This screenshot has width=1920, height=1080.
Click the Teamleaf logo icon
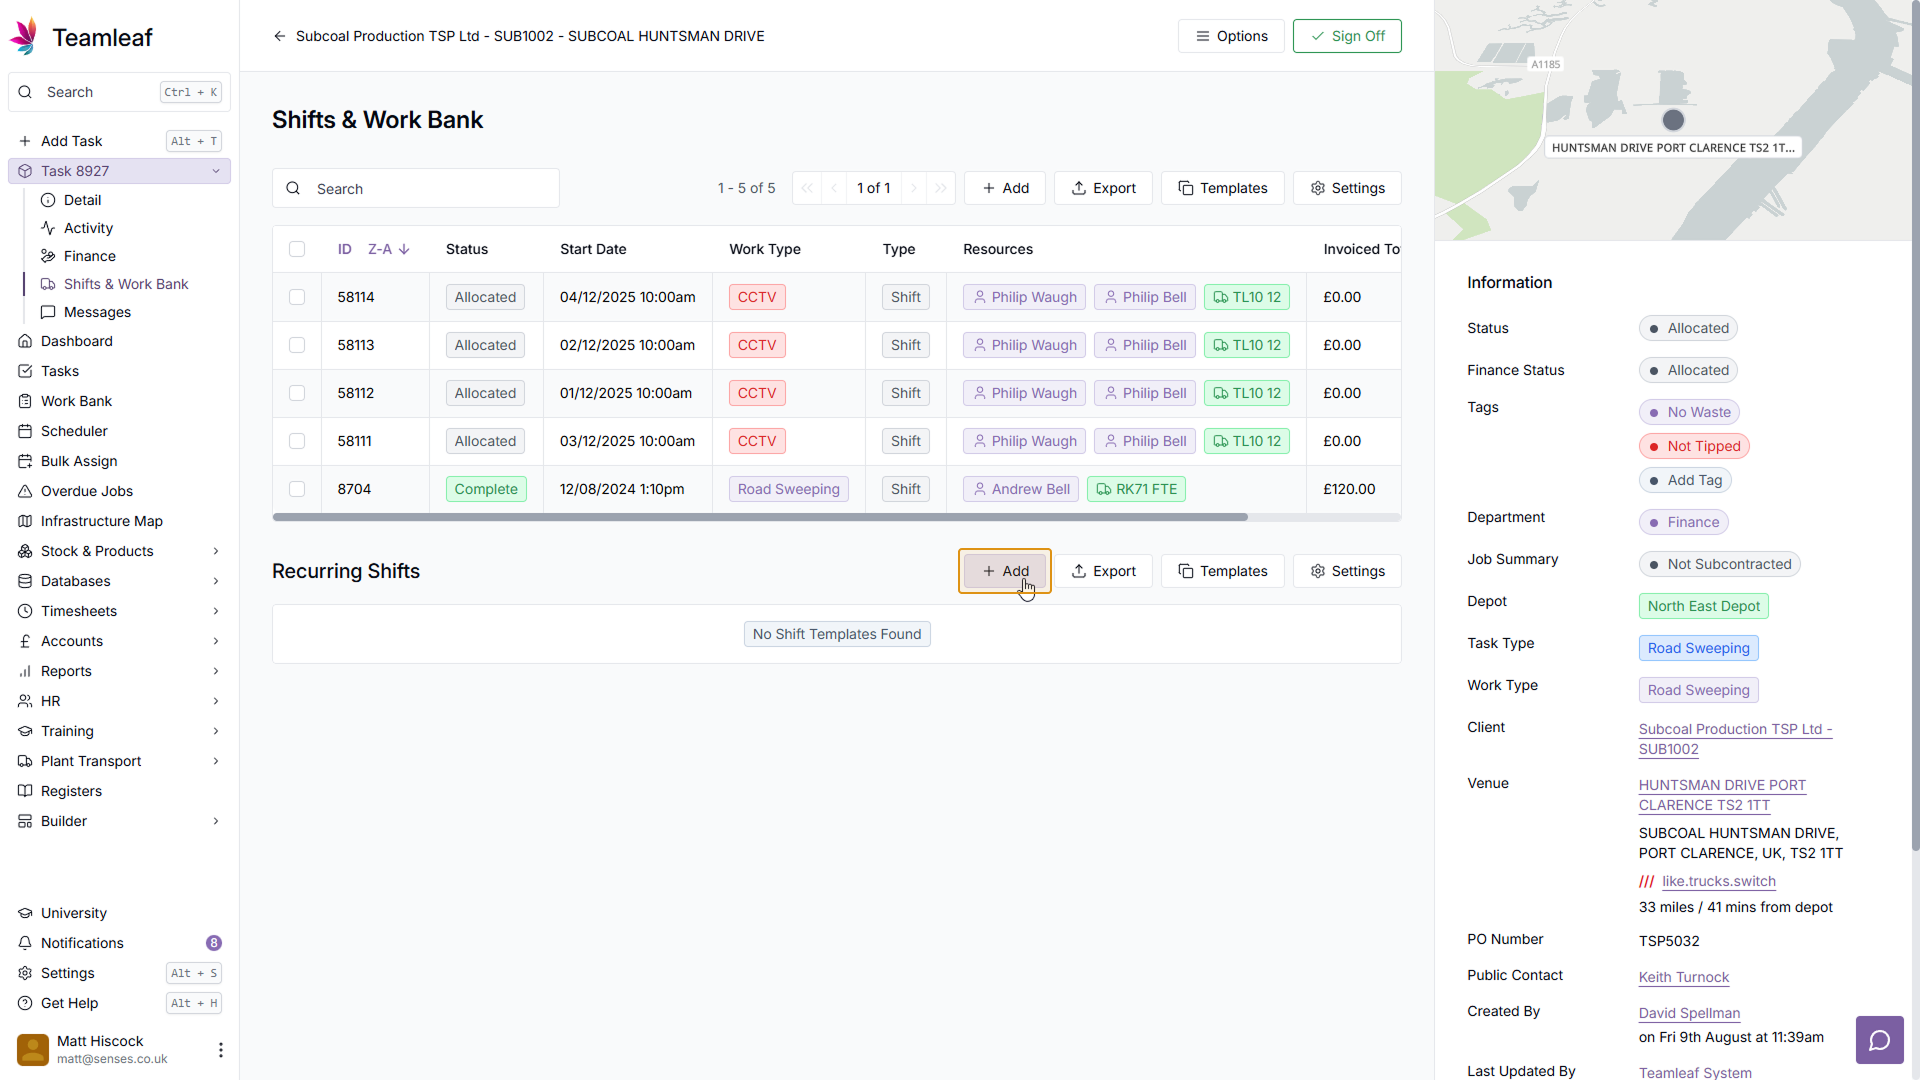(24, 37)
